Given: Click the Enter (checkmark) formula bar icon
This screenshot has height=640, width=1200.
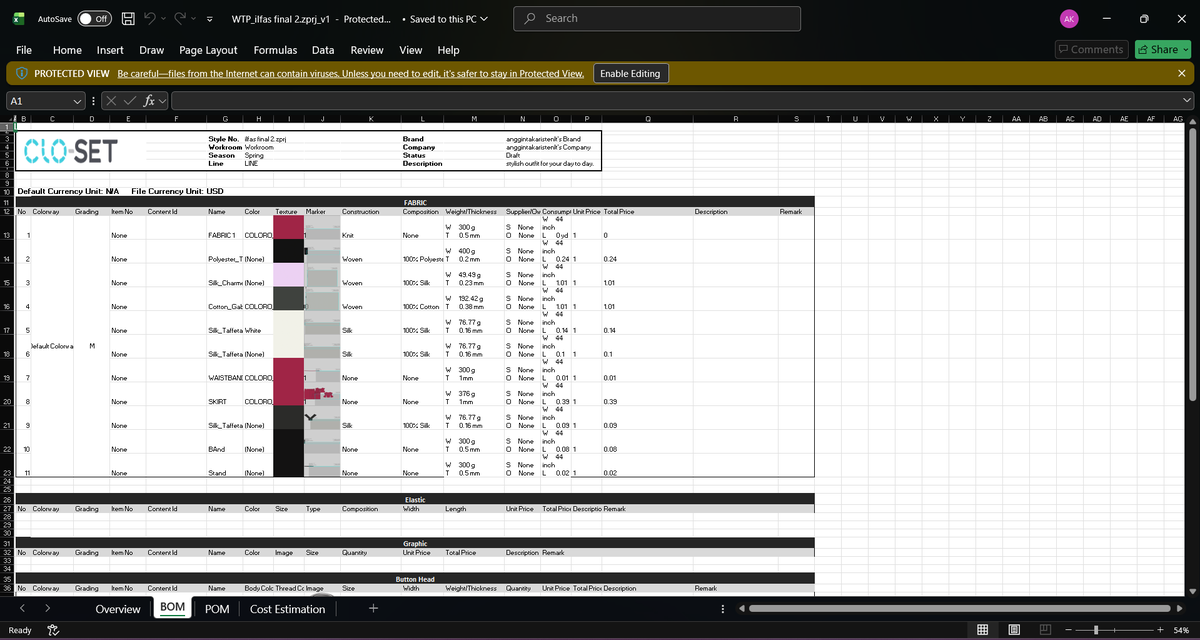Looking at the screenshot, I should 130,100.
